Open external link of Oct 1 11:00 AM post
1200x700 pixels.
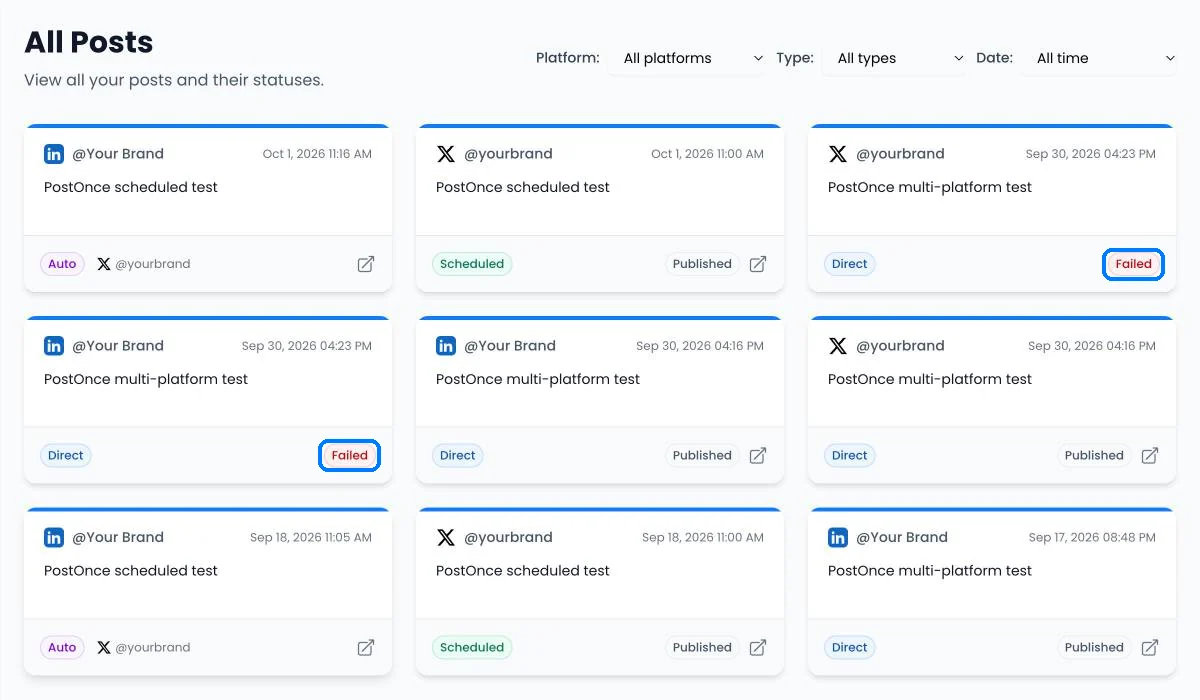coord(758,264)
